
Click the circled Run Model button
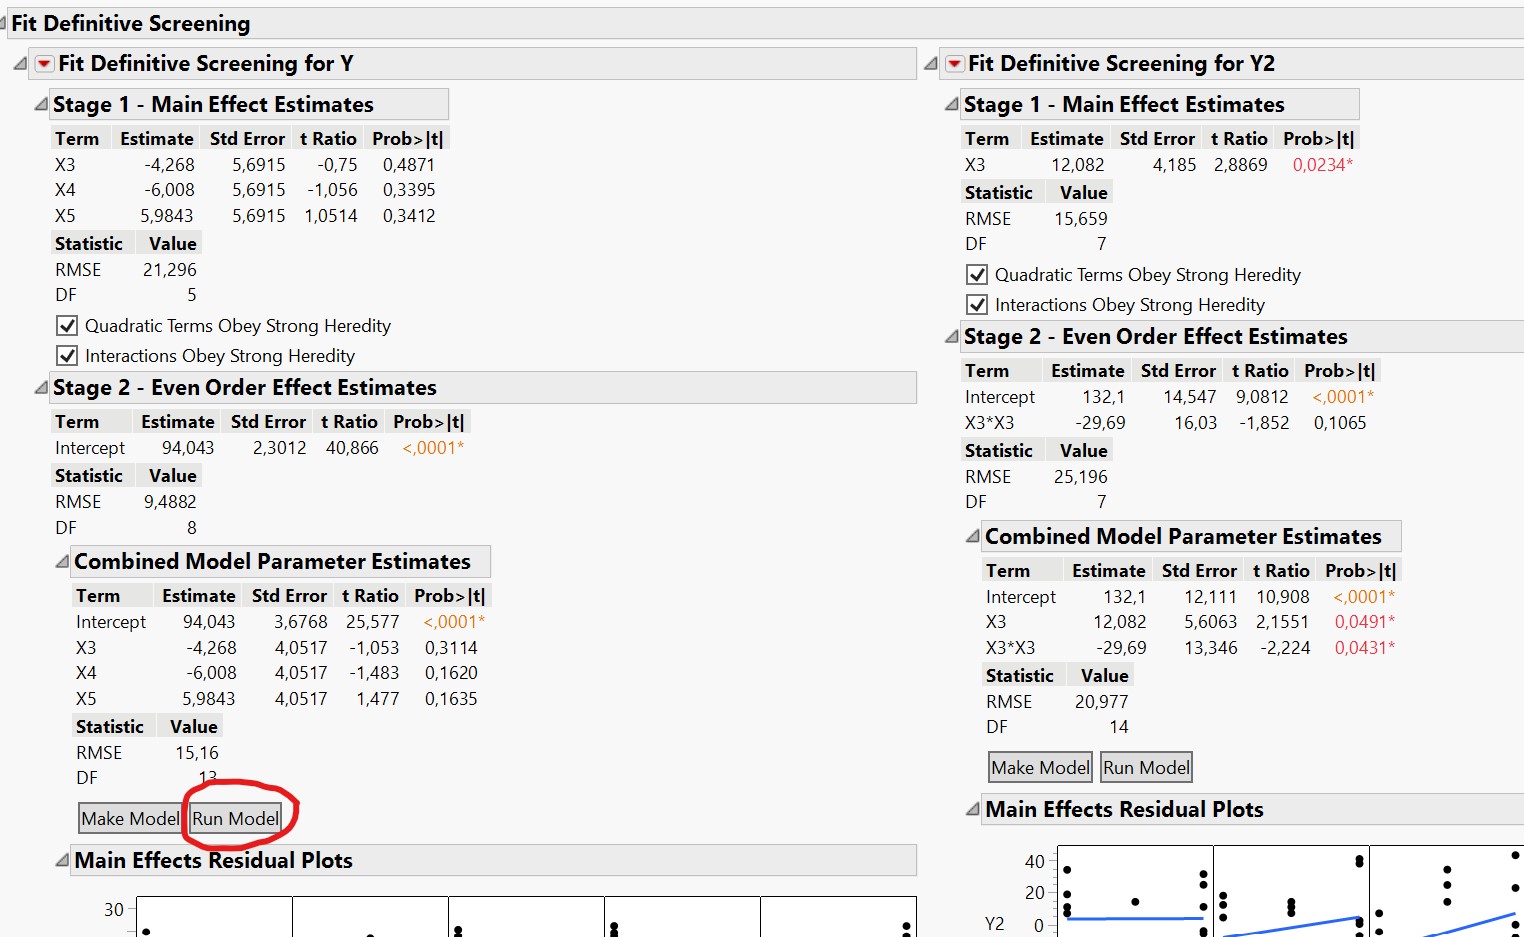pos(237,817)
